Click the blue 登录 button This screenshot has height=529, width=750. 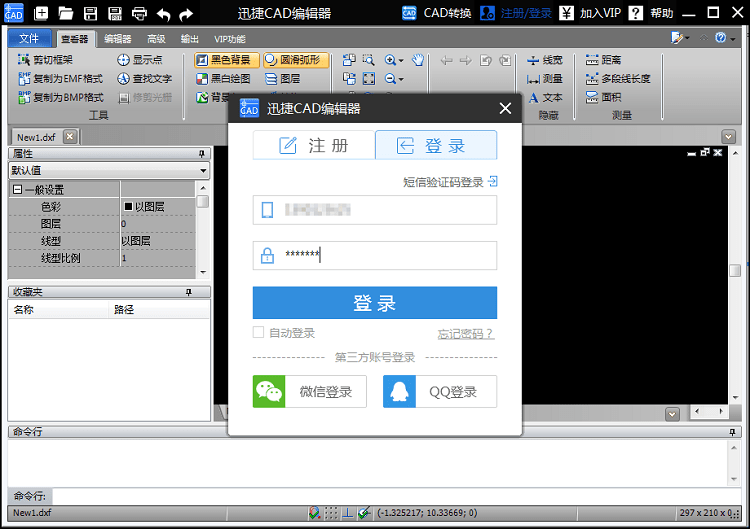pyautogui.click(x=375, y=303)
